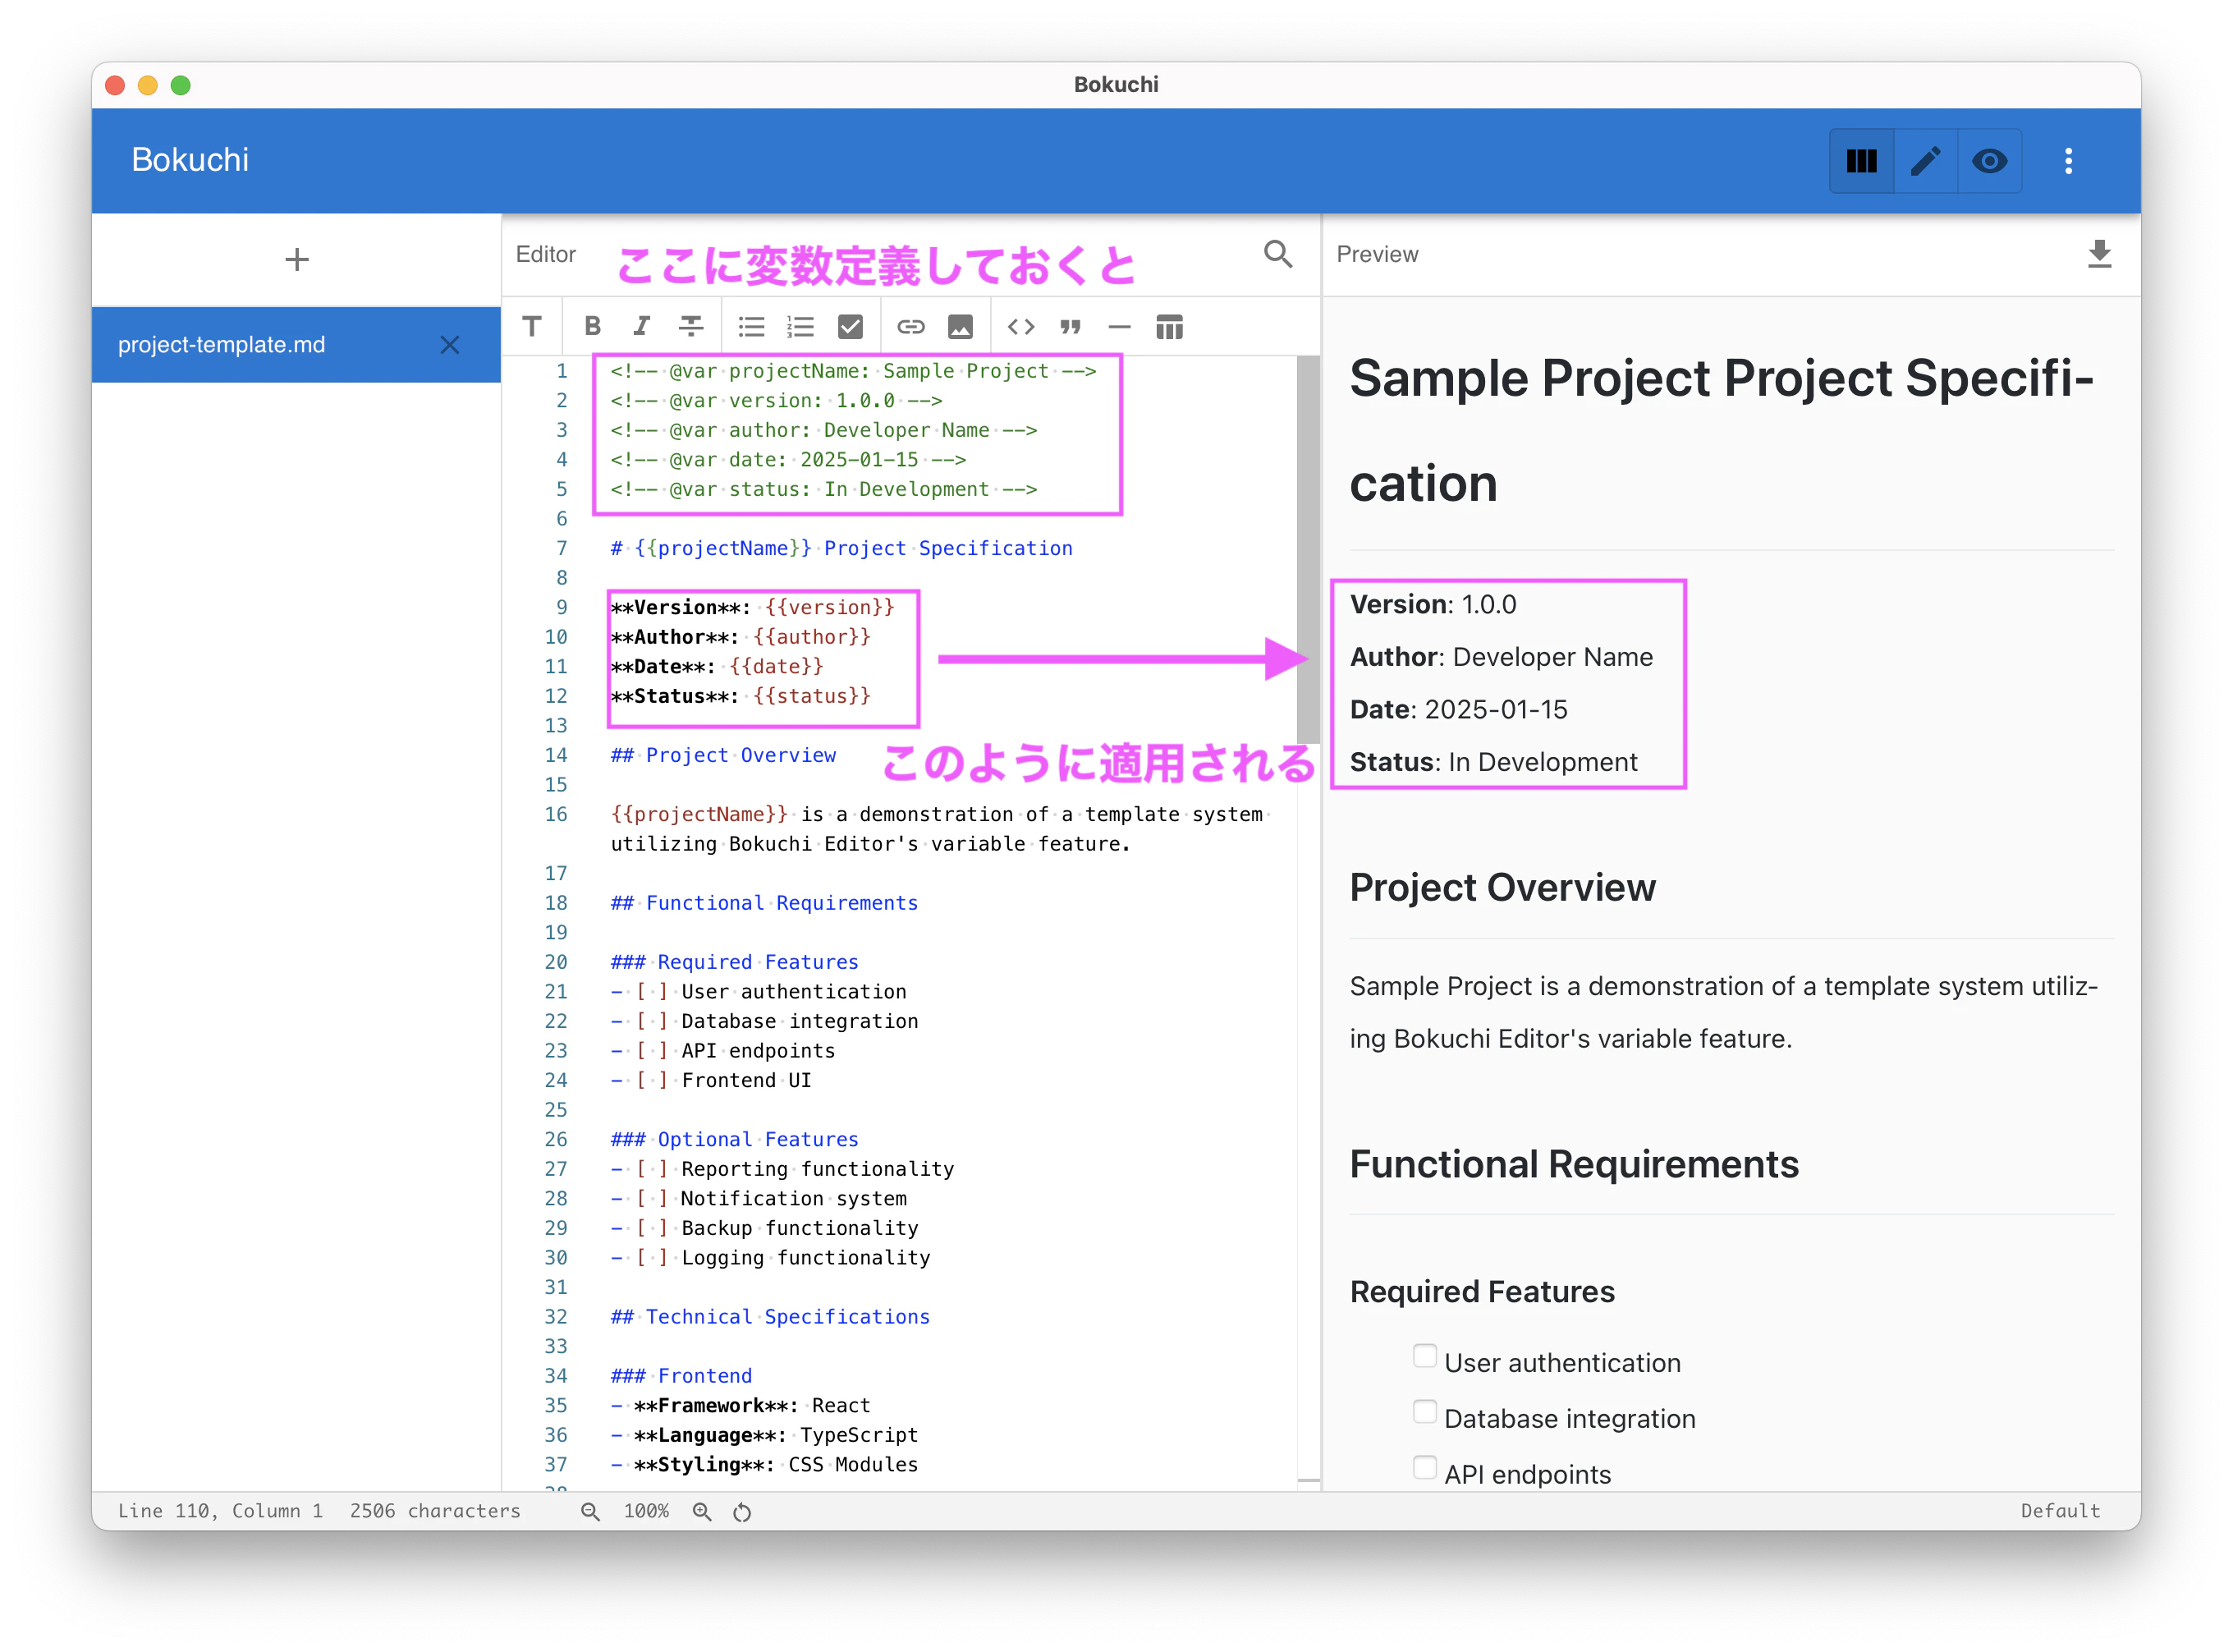Click the '## Functional Requirements' editor line
Screen dimensions: 2233x1652
764,903
